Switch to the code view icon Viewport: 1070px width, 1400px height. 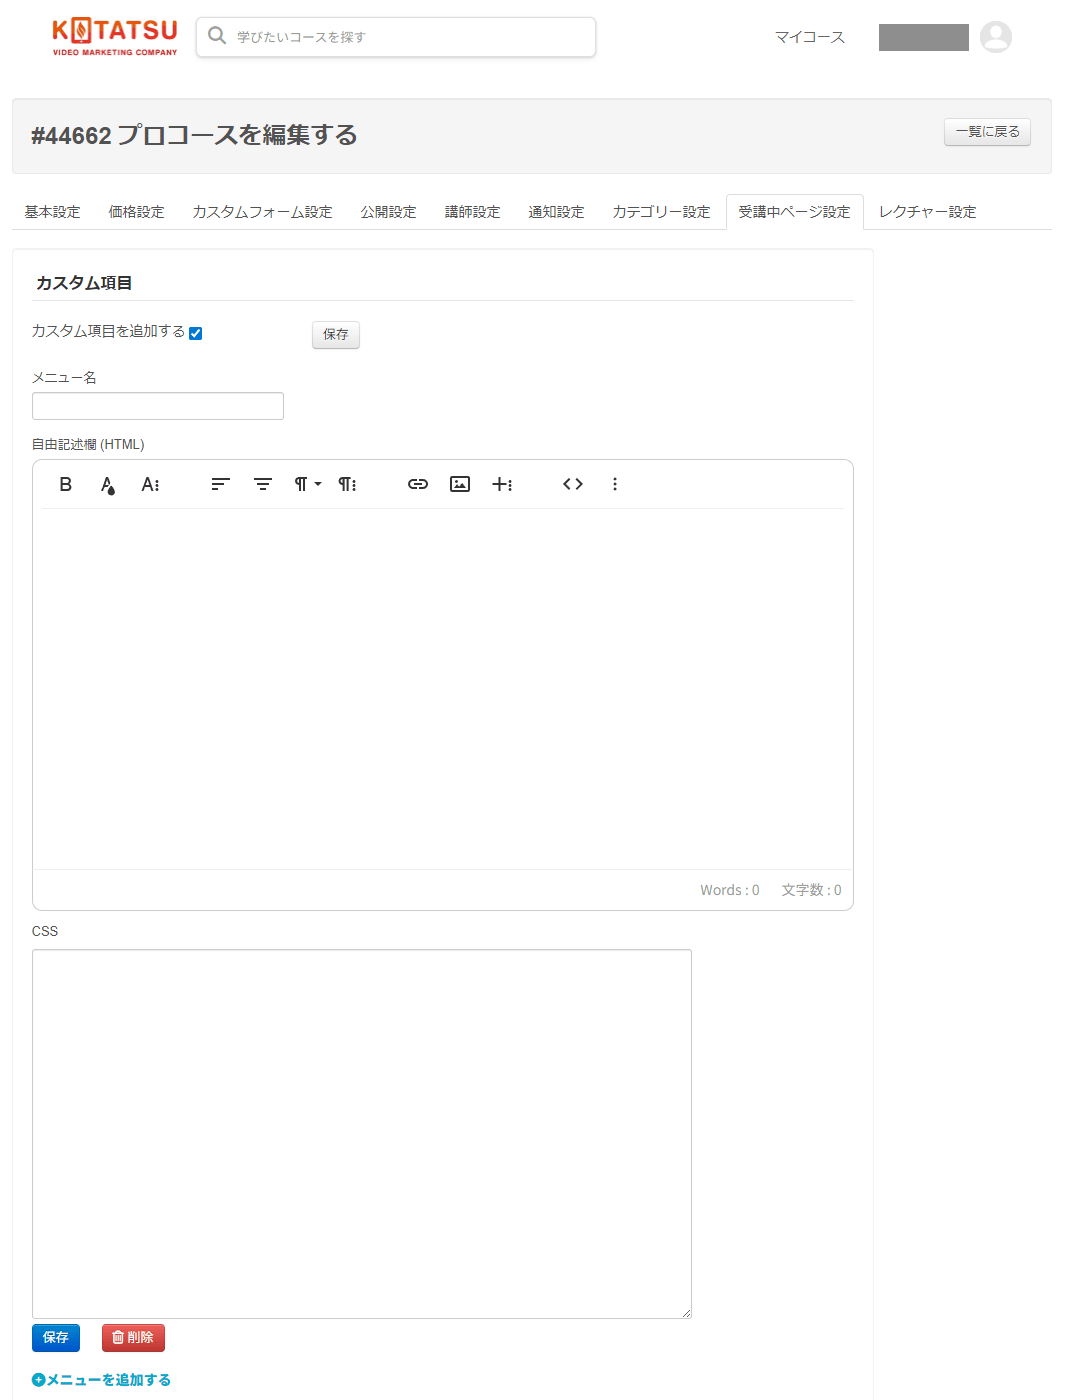pos(572,484)
